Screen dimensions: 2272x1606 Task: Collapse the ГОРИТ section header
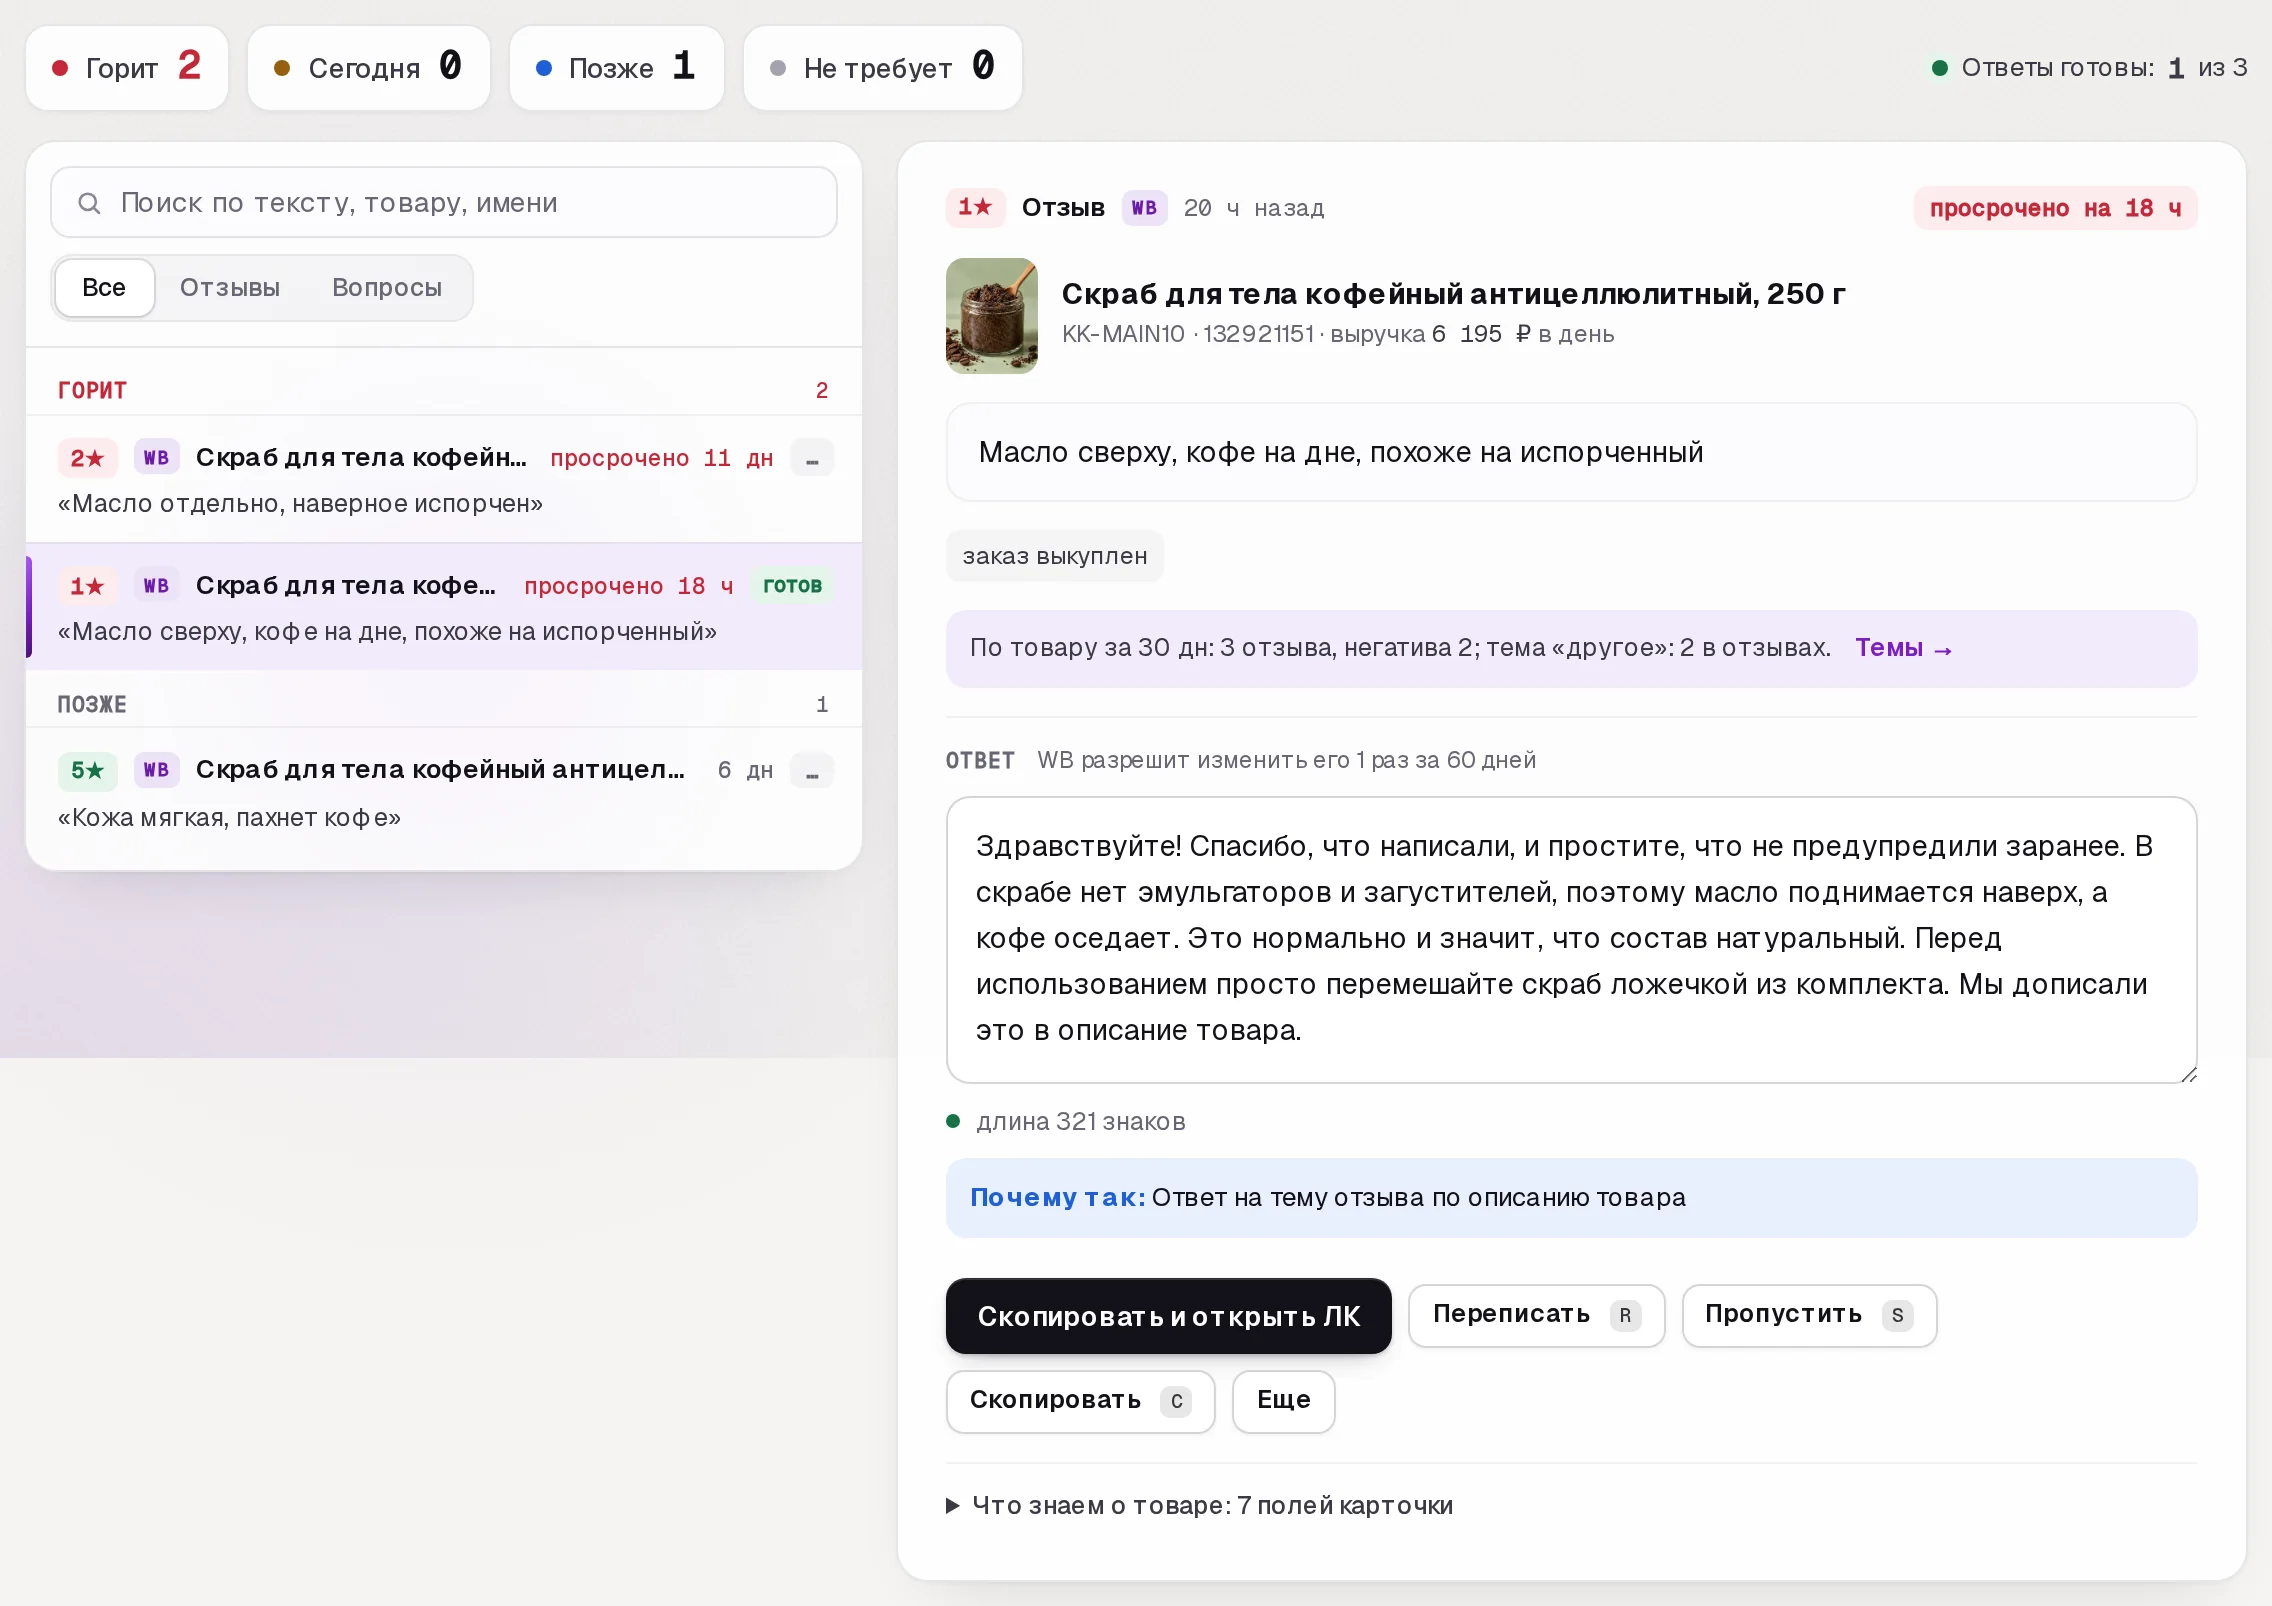[444, 390]
